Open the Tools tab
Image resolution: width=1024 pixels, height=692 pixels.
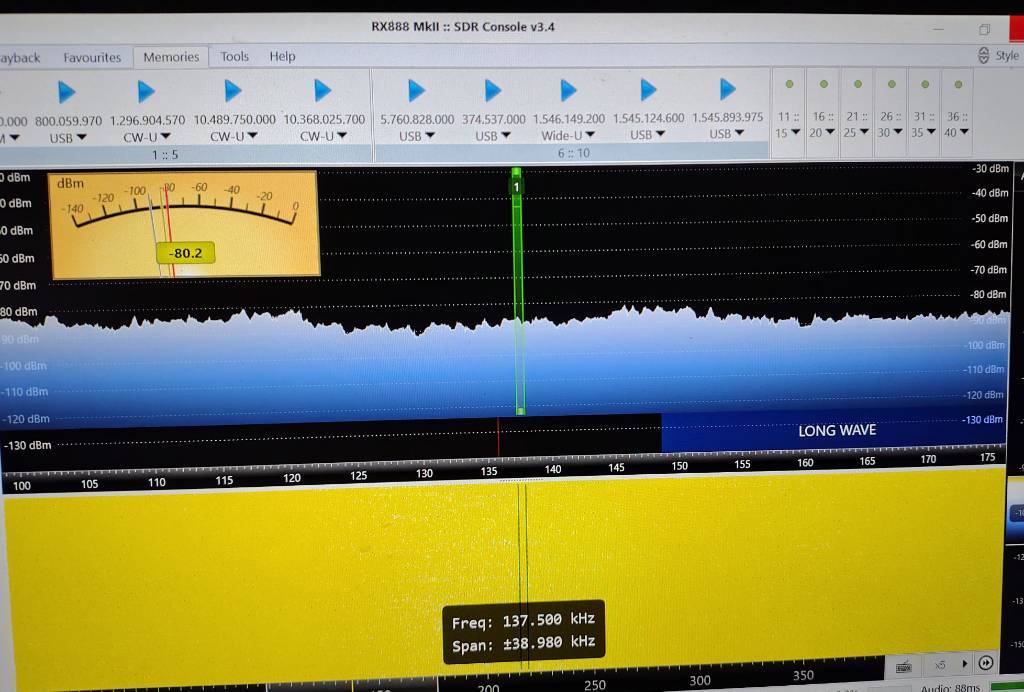tap(234, 57)
